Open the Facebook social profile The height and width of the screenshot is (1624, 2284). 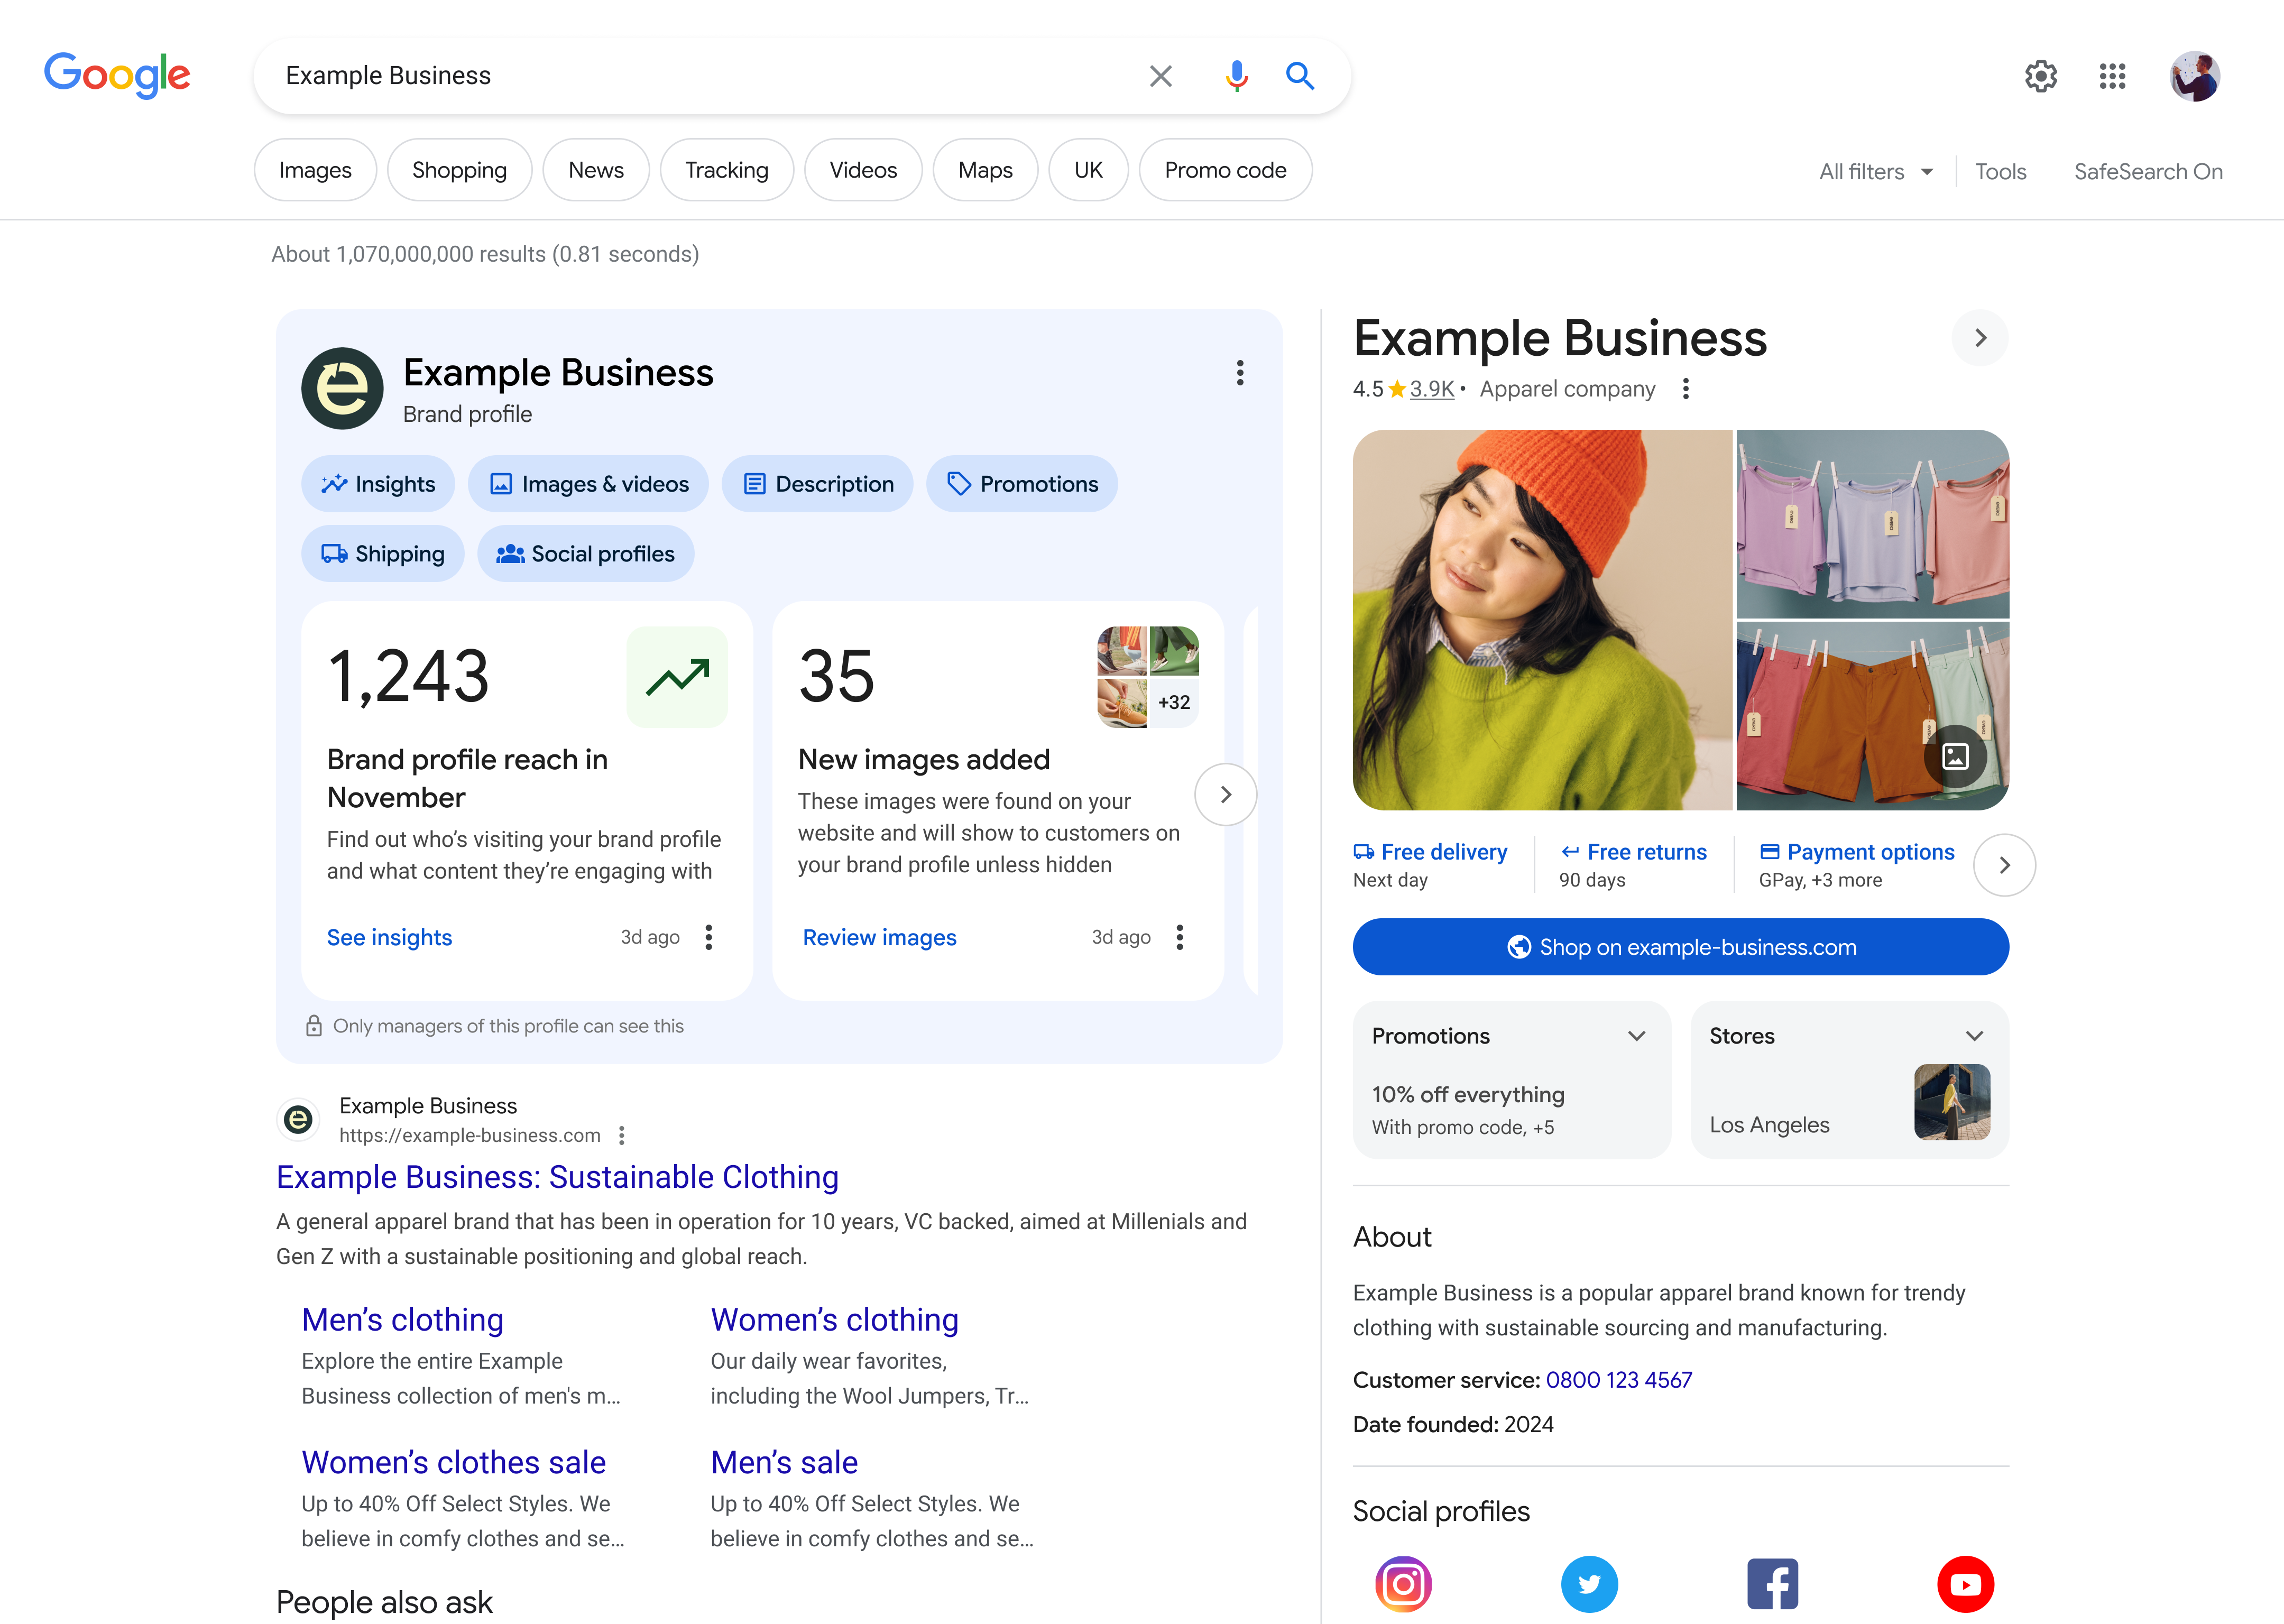click(1773, 1584)
